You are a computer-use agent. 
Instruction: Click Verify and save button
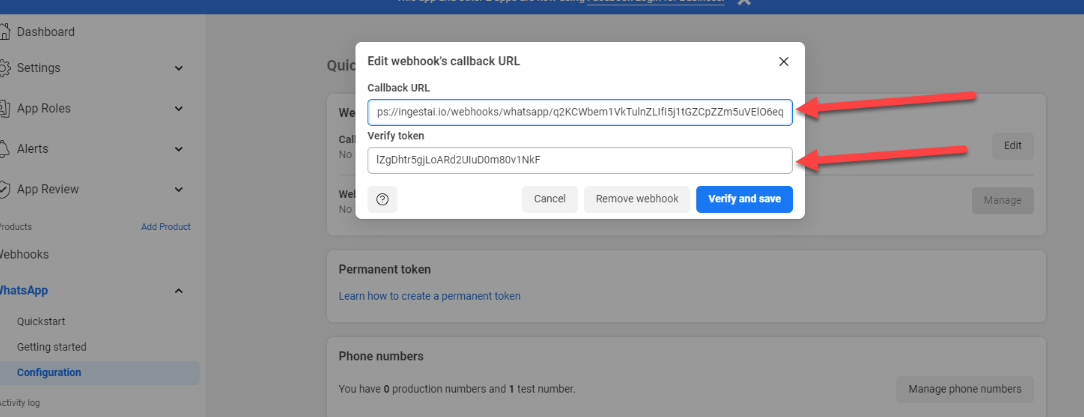point(745,199)
